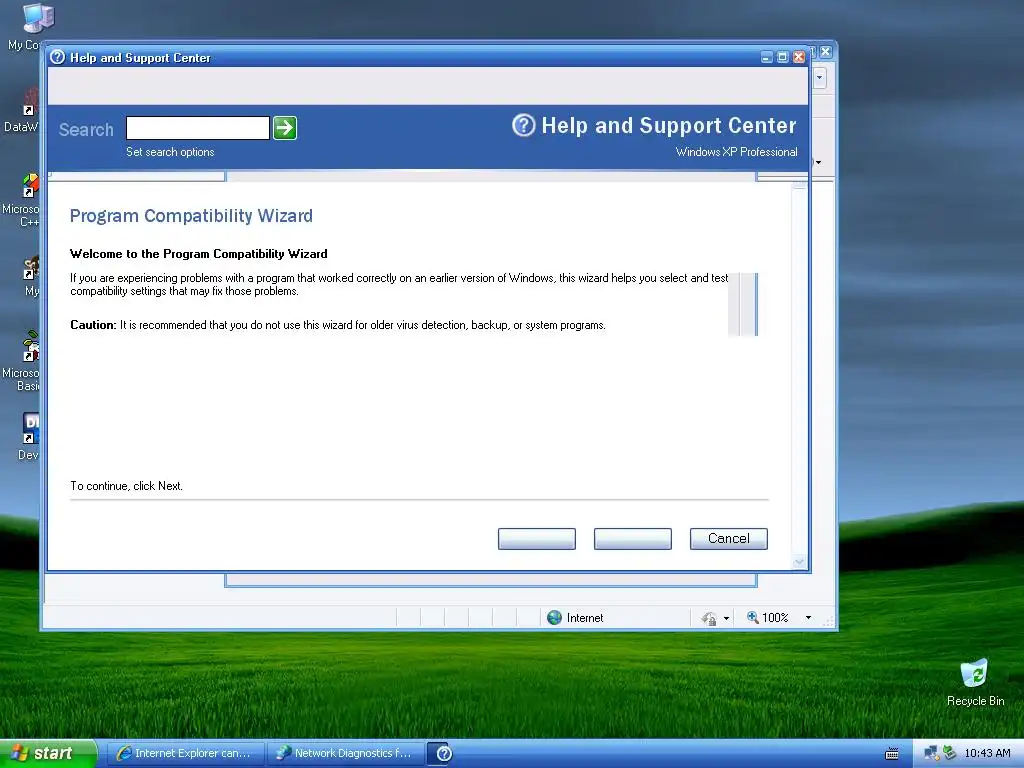Image resolution: width=1024 pixels, height=768 pixels.
Task: Click the Start button
Action: tap(48, 754)
